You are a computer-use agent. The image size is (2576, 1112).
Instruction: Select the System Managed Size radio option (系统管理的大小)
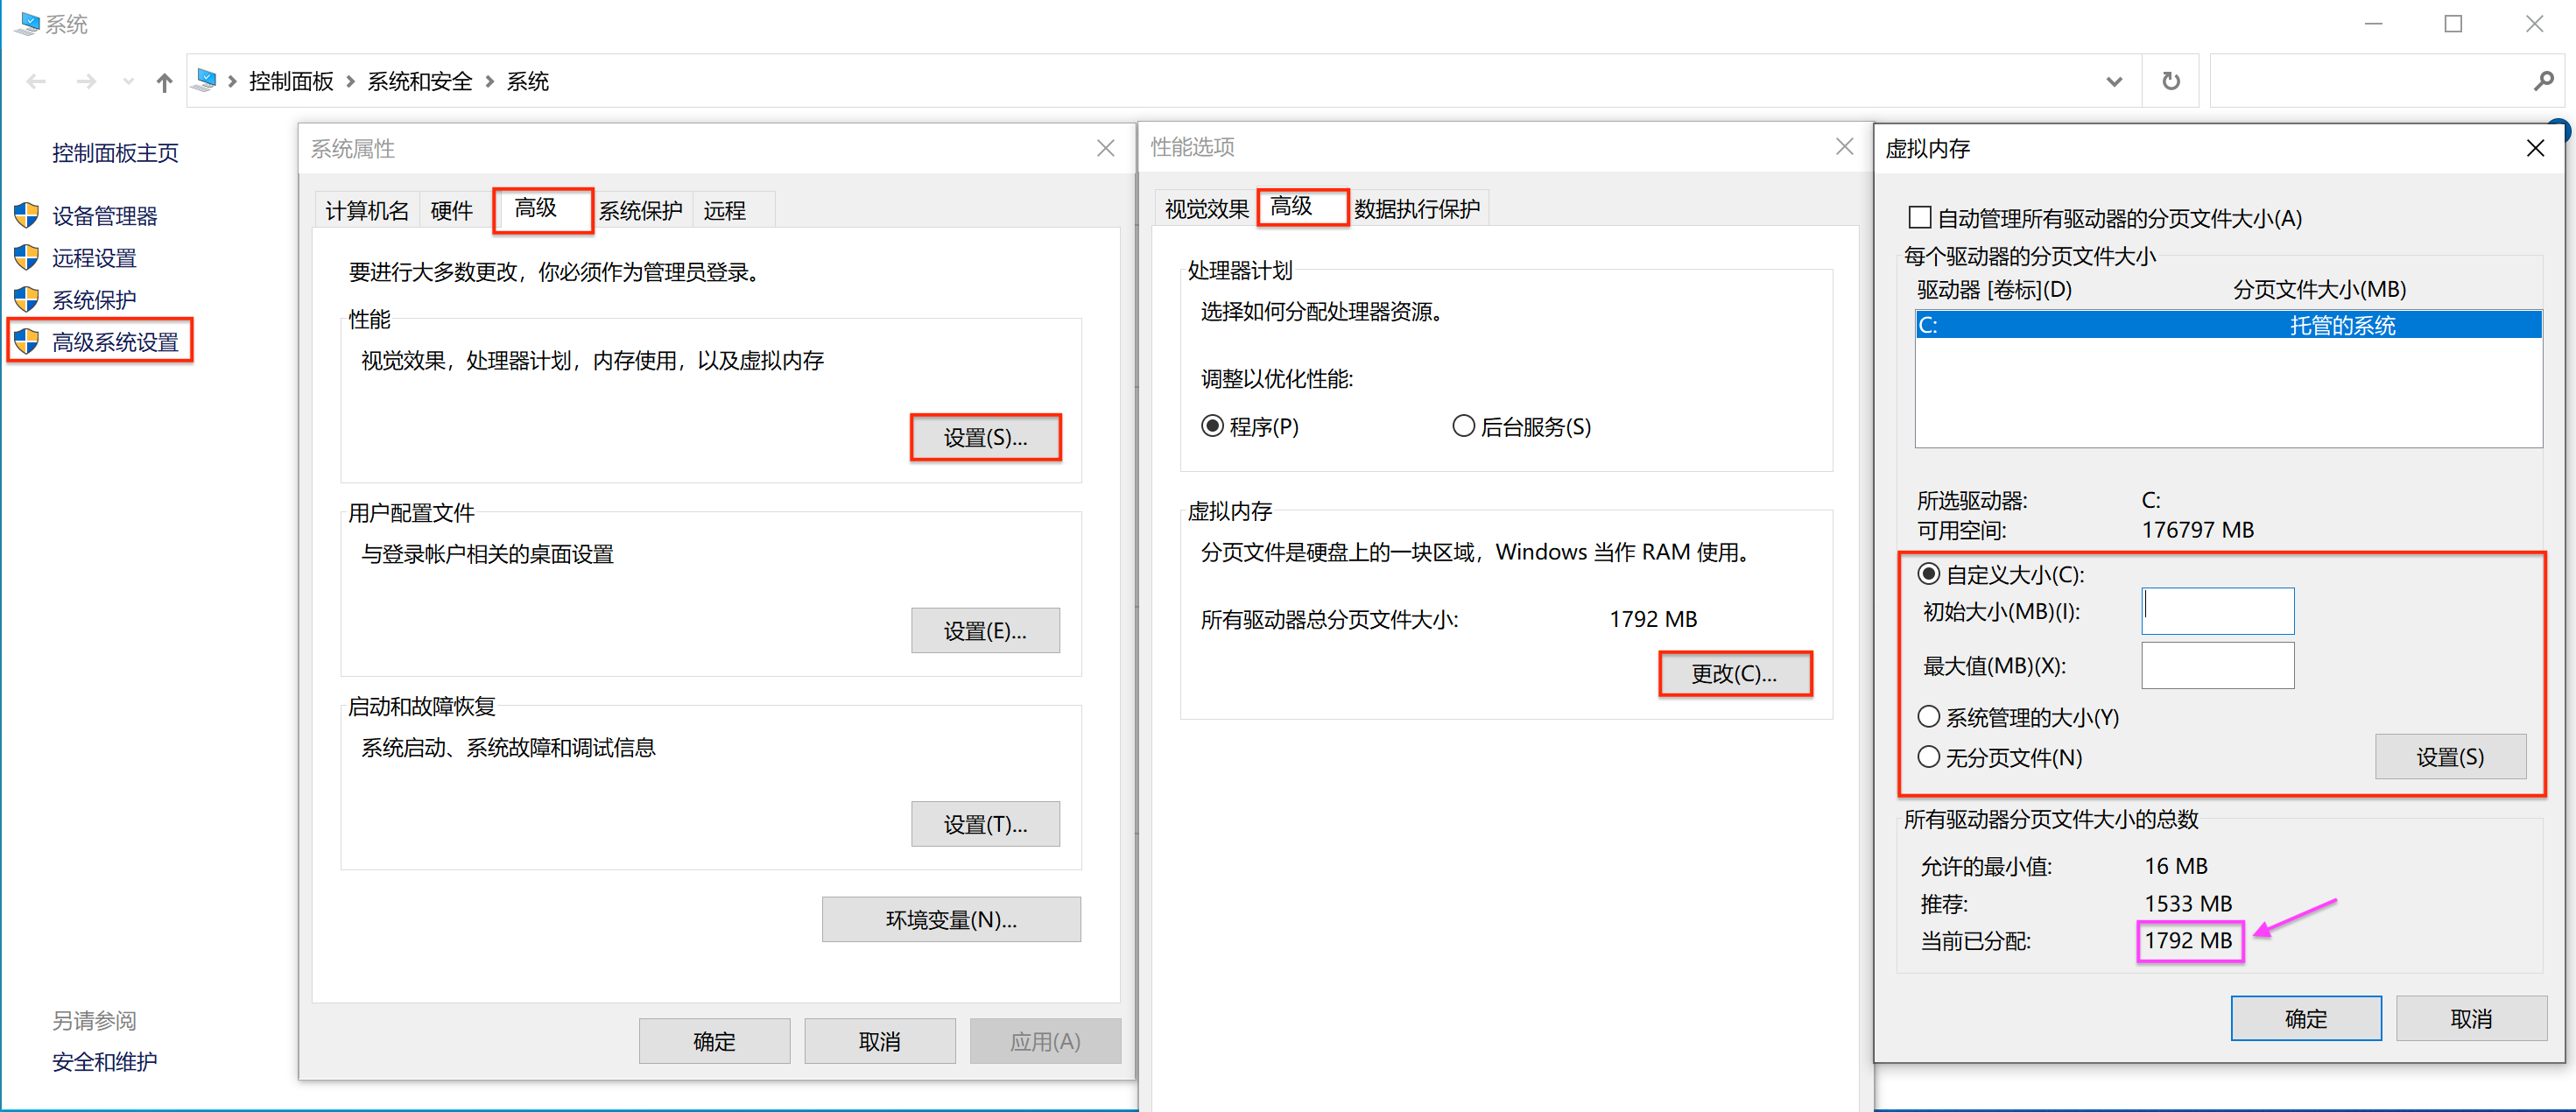coord(1928,716)
